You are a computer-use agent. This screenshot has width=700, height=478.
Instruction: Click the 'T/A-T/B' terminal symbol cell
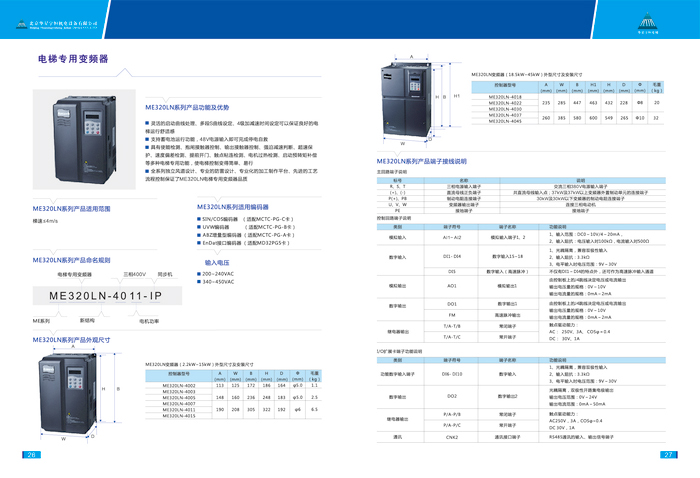click(452, 326)
